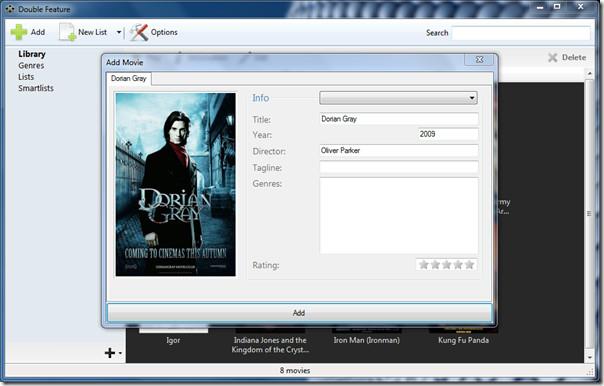Close the Add Movie dialog
This screenshot has height=386, width=604.
(479, 60)
